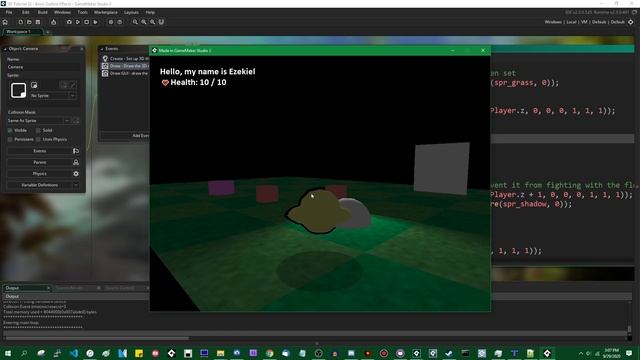Enable the Persistent checkbox

click(x=10, y=140)
